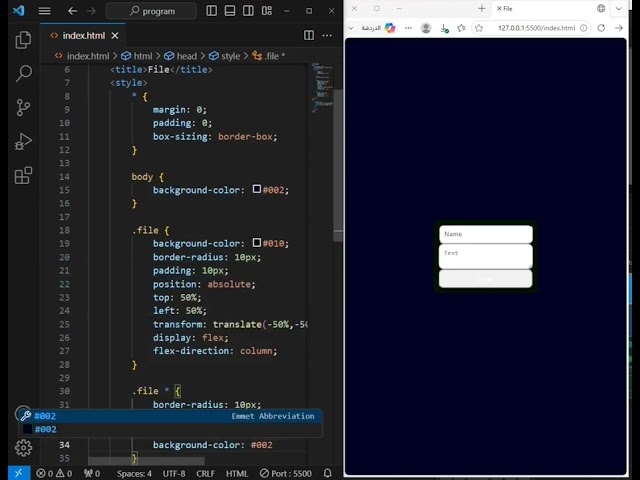Change end of line sequence CRLF
The image size is (640, 480).
[x=205, y=473]
